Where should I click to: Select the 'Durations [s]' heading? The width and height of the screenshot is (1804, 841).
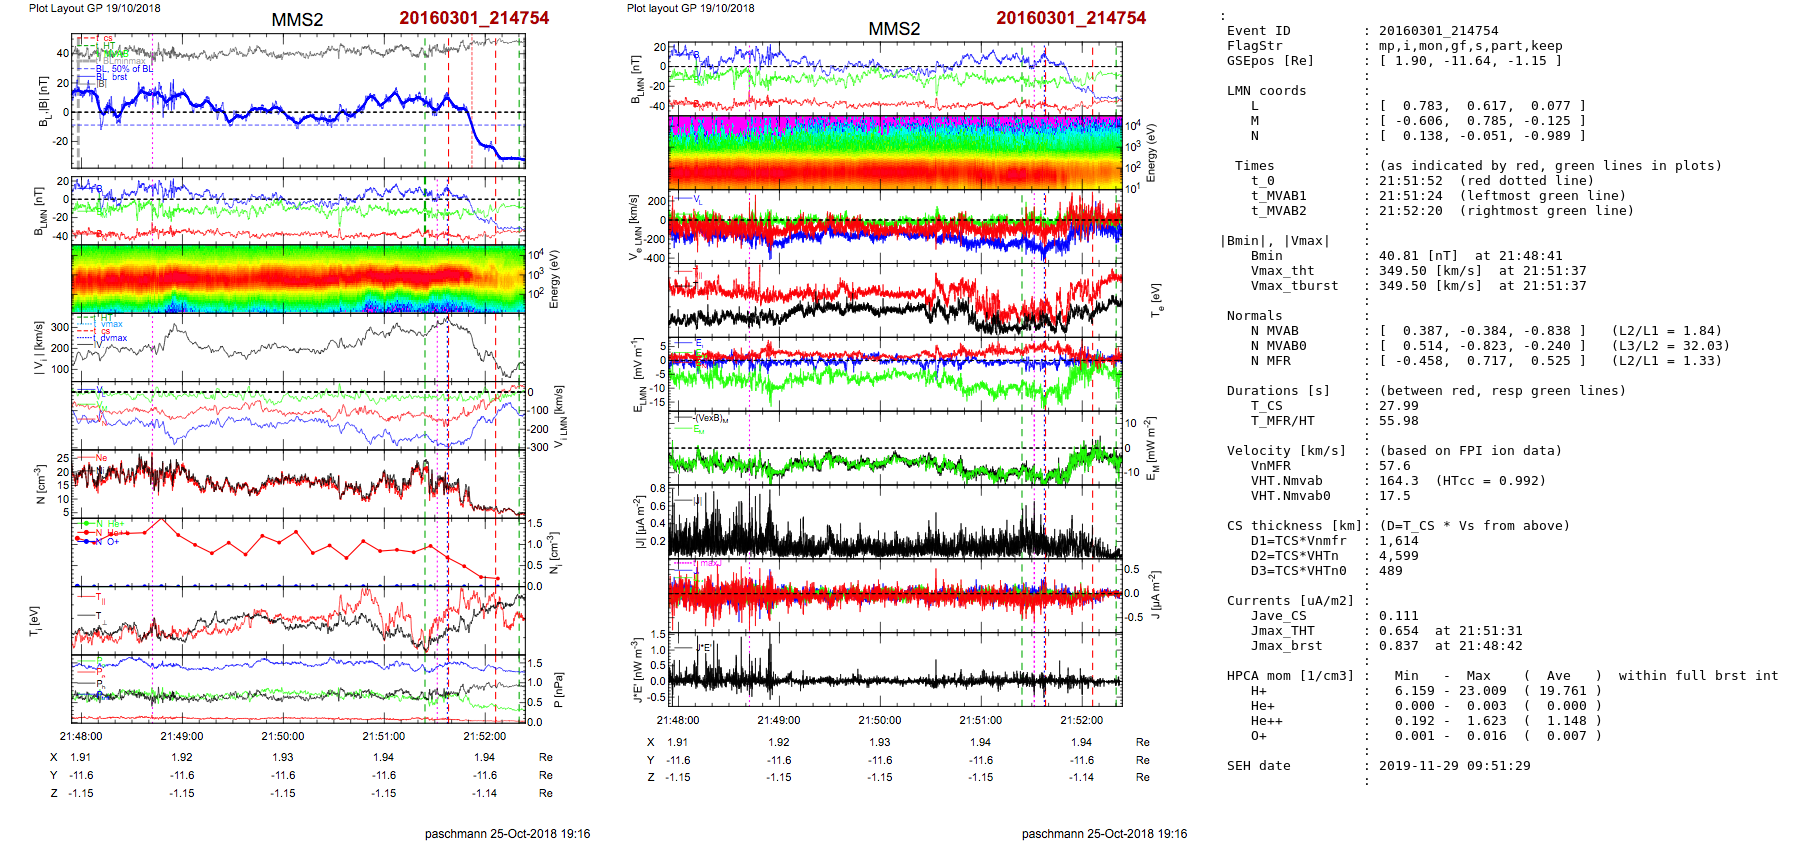[x=1278, y=391]
